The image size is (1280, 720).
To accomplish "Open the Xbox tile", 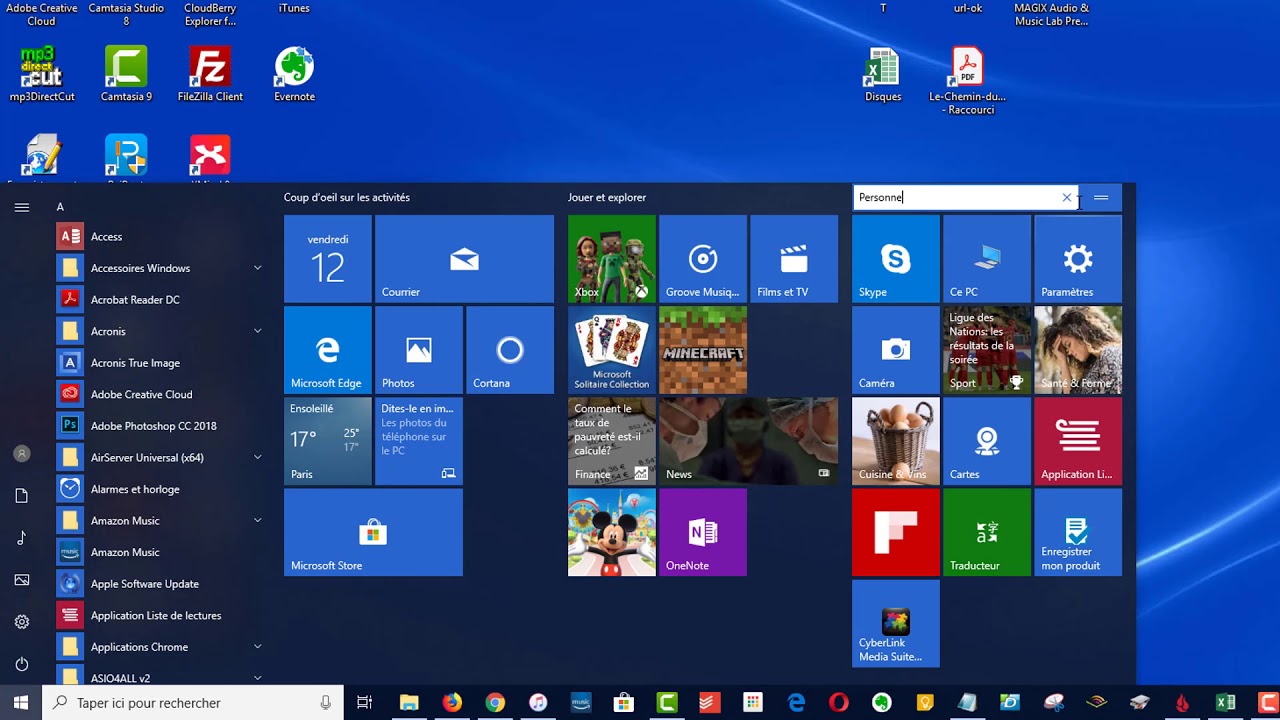I will pyautogui.click(x=611, y=259).
